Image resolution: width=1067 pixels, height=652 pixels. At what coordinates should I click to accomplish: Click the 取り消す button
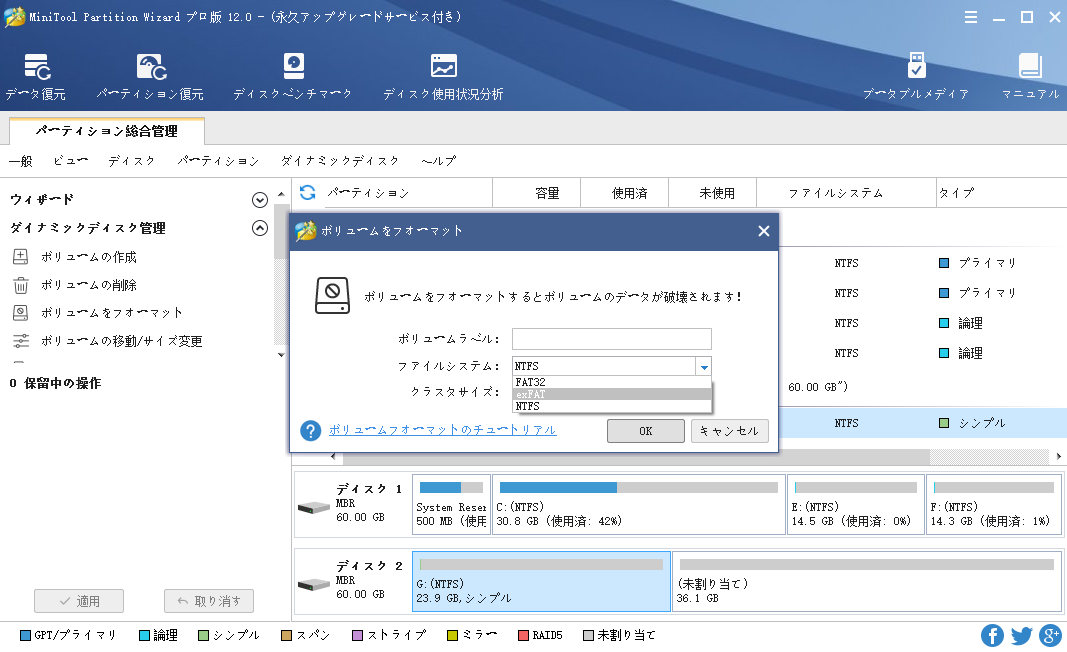209,601
